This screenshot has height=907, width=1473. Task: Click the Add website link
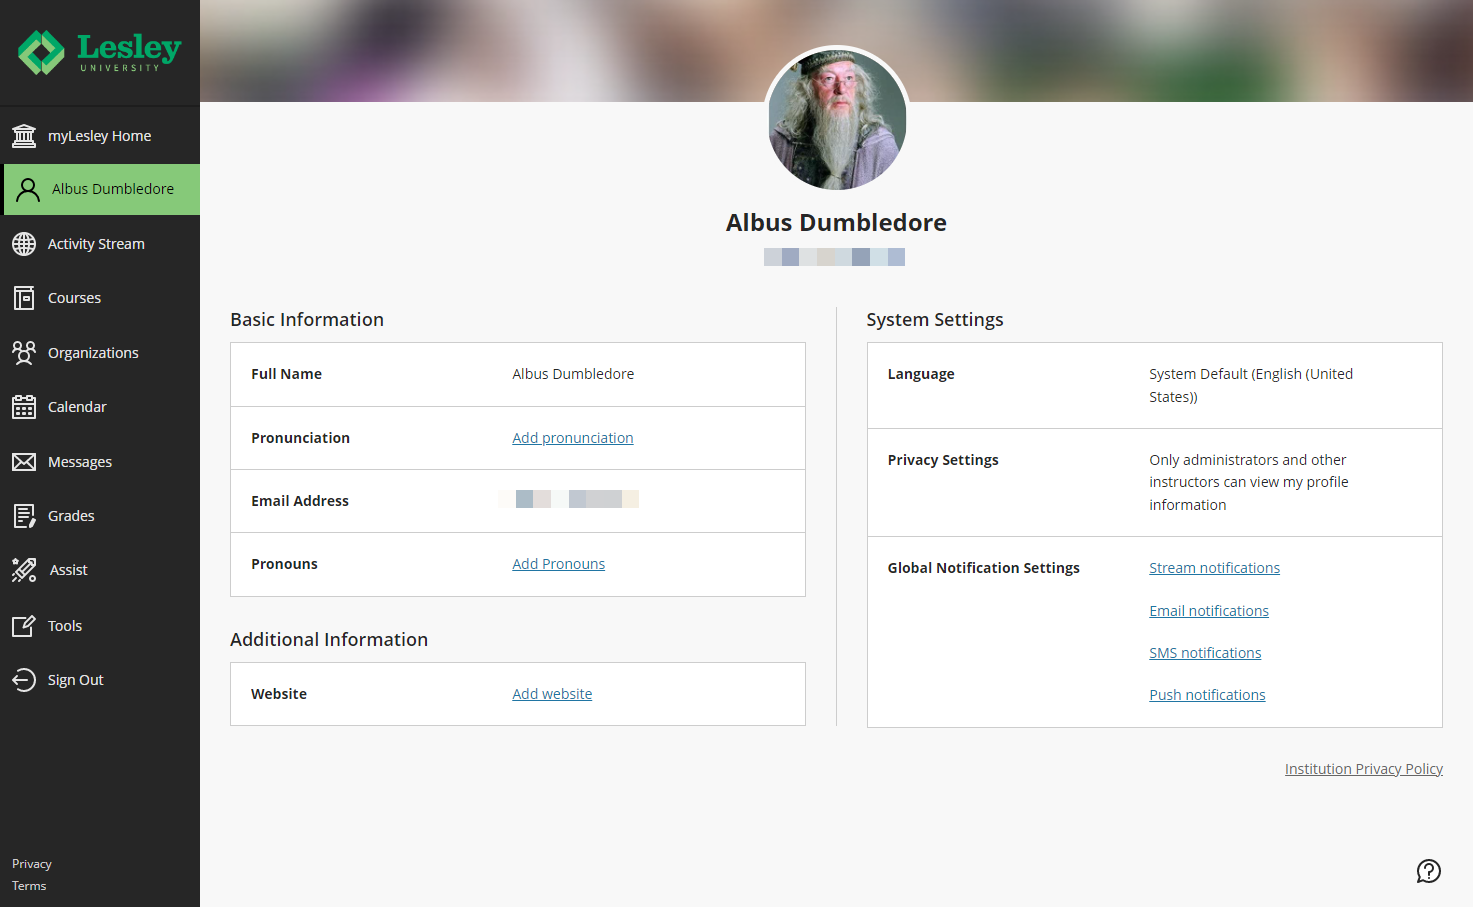[x=552, y=694]
